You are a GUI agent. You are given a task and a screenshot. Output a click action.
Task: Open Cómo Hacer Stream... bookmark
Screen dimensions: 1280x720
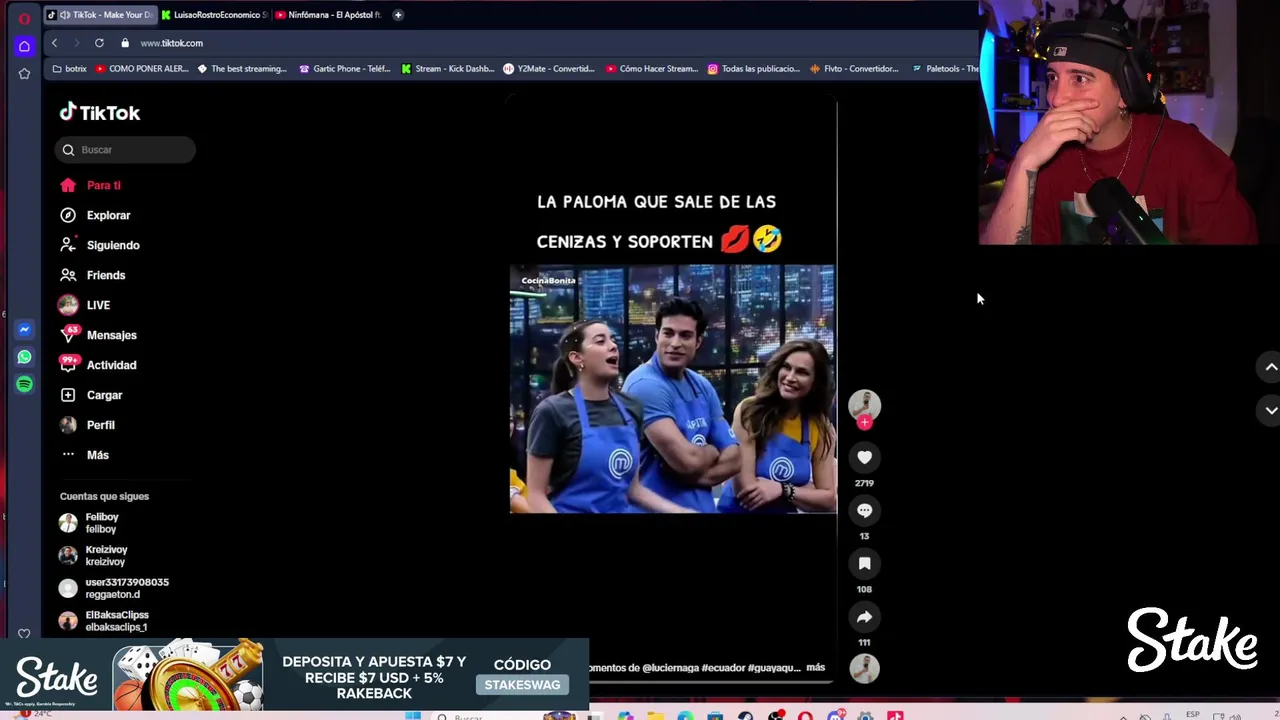pyautogui.click(x=651, y=69)
